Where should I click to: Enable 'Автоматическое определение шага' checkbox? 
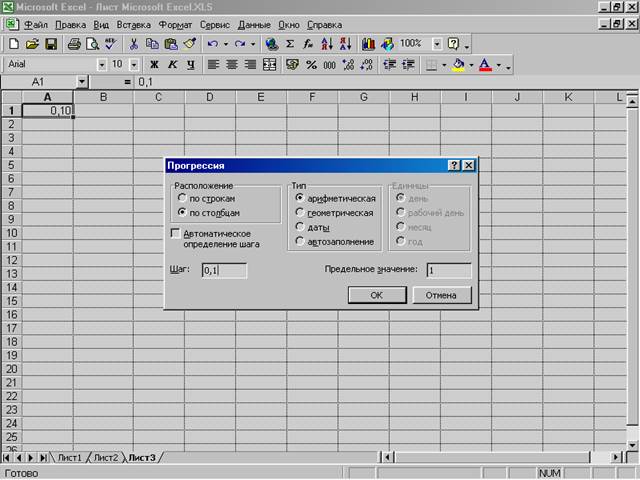click(x=176, y=233)
